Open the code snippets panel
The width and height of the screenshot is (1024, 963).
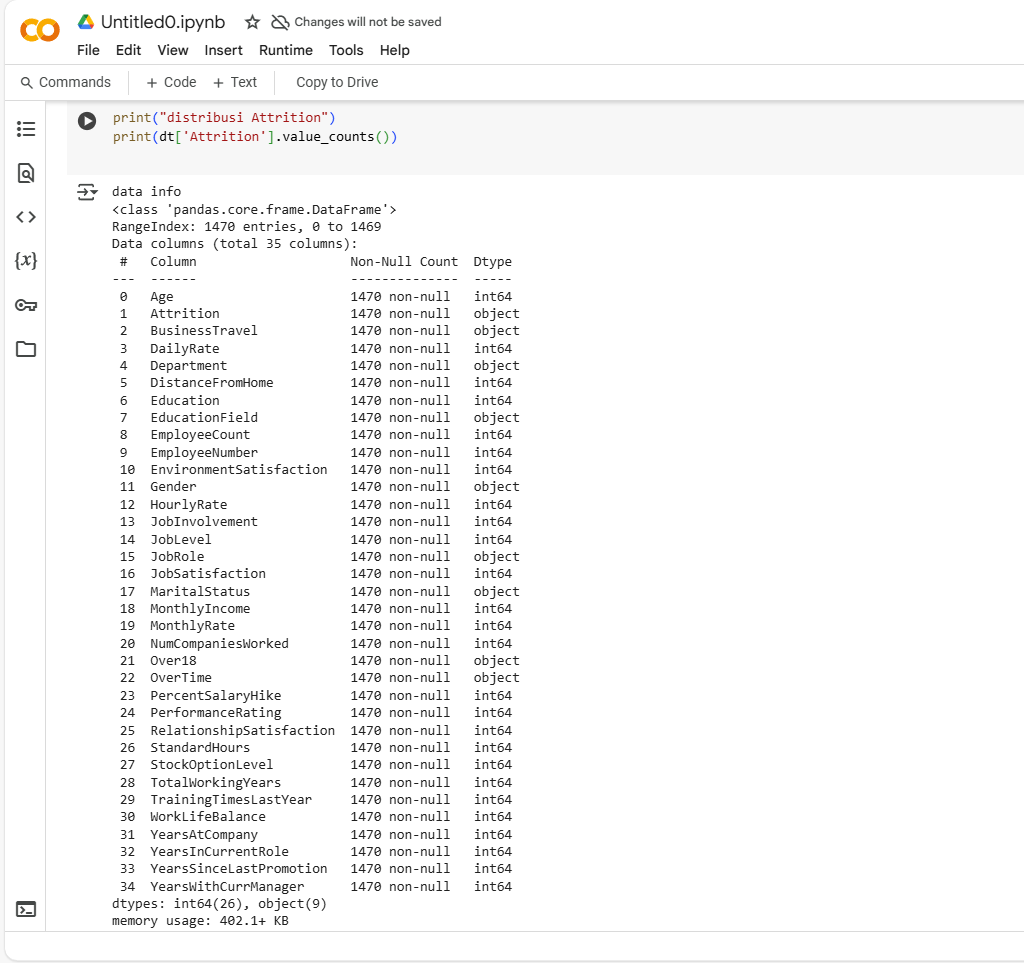pyautogui.click(x=25, y=216)
